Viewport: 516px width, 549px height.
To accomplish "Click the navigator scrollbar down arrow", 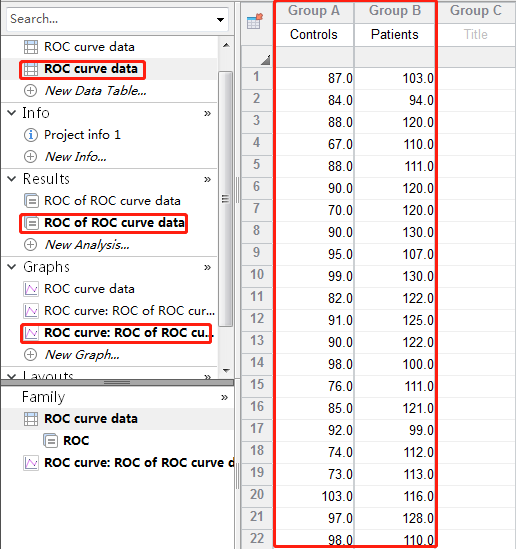I will pos(226,370).
